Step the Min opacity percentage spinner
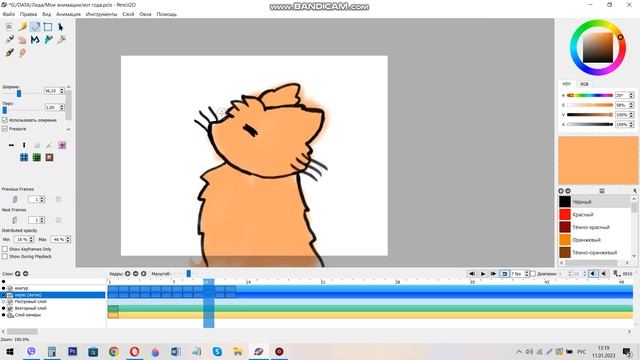 pos(31,240)
